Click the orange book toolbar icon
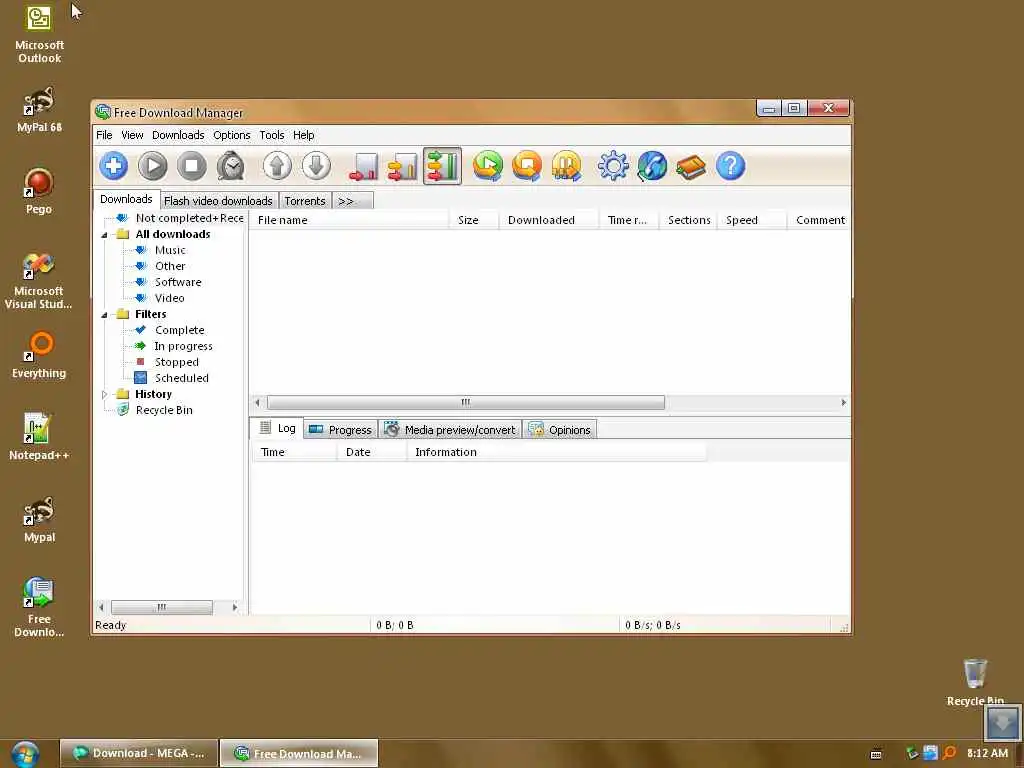 coord(691,167)
